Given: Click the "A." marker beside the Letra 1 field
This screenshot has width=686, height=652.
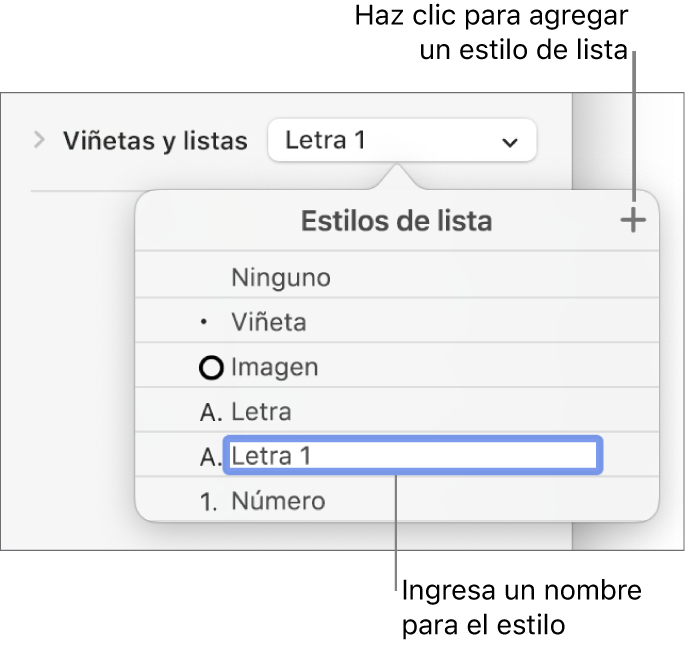Looking at the screenshot, I should (x=211, y=457).
